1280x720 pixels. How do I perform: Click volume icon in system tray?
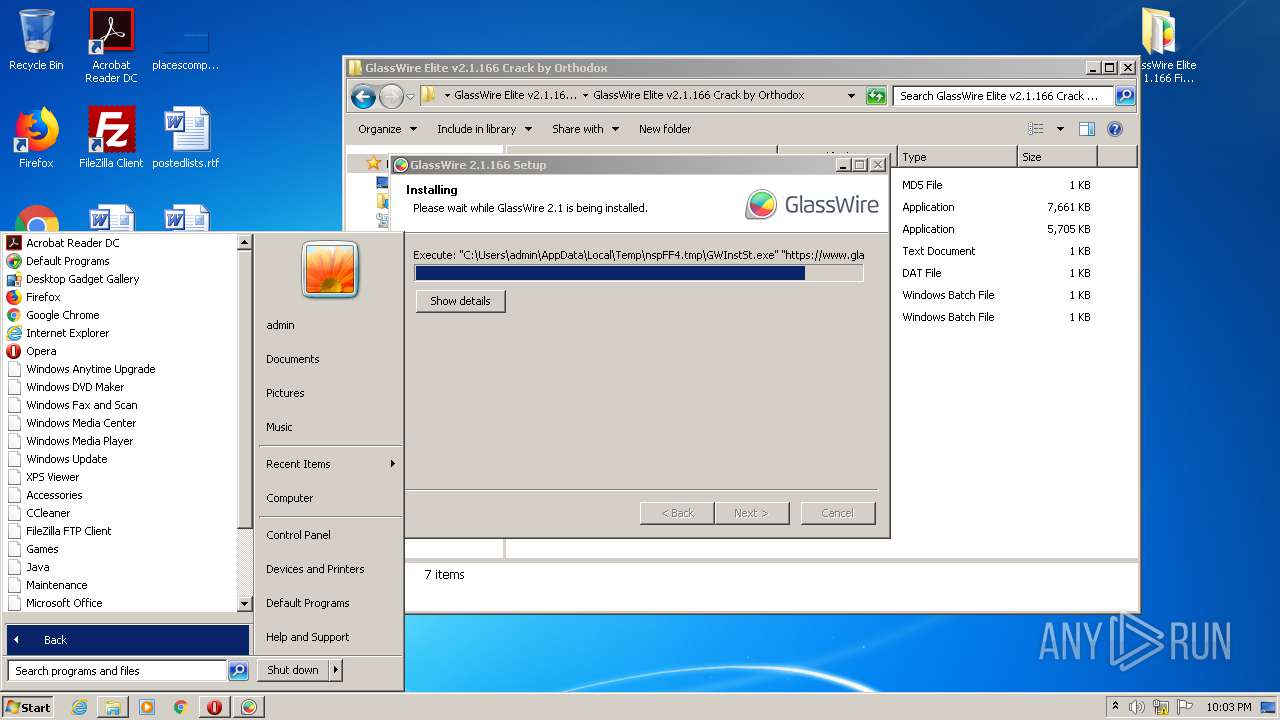[x=1137, y=707]
